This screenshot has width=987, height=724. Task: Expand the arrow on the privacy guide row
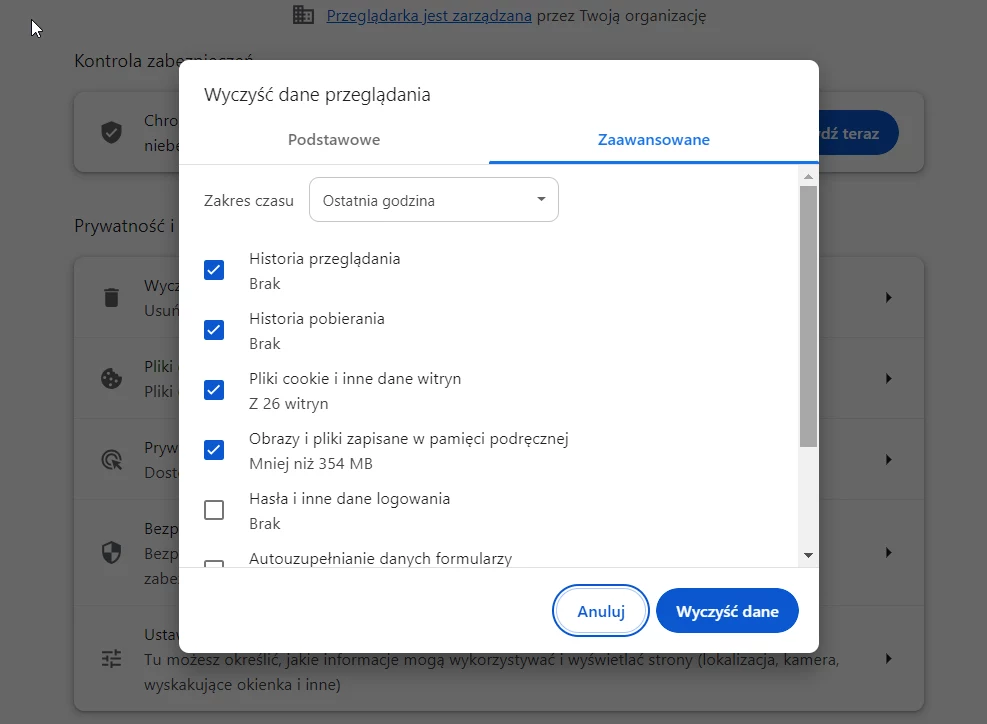(x=888, y=460)
